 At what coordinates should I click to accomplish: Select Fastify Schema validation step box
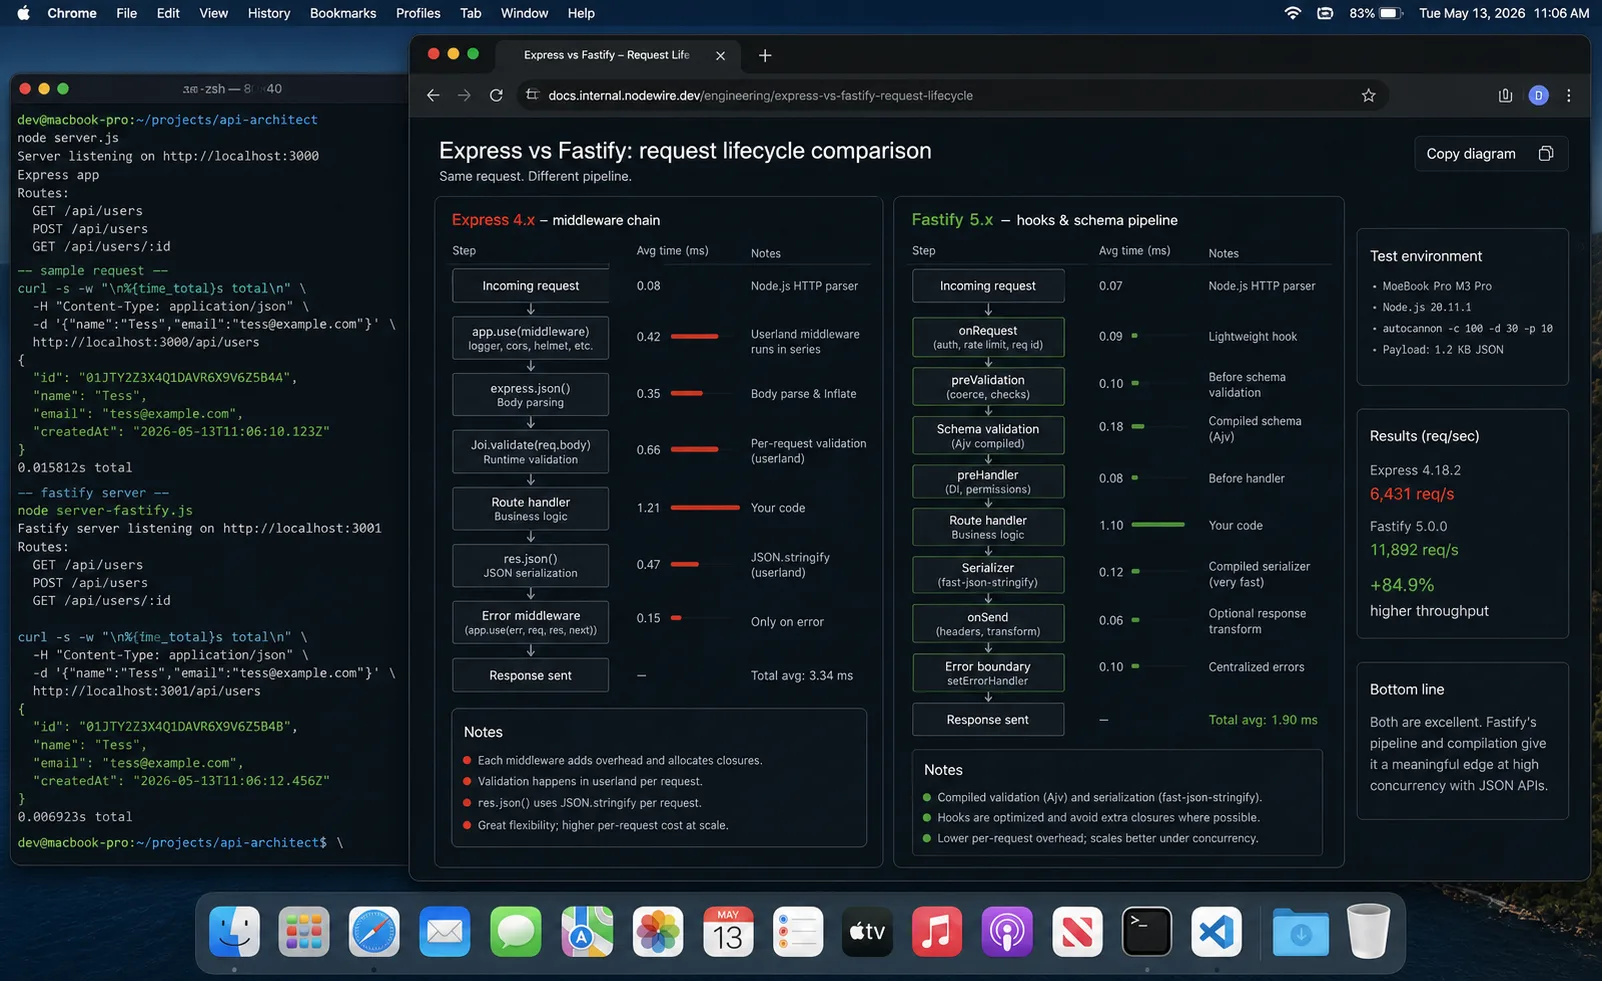[988, 435]
